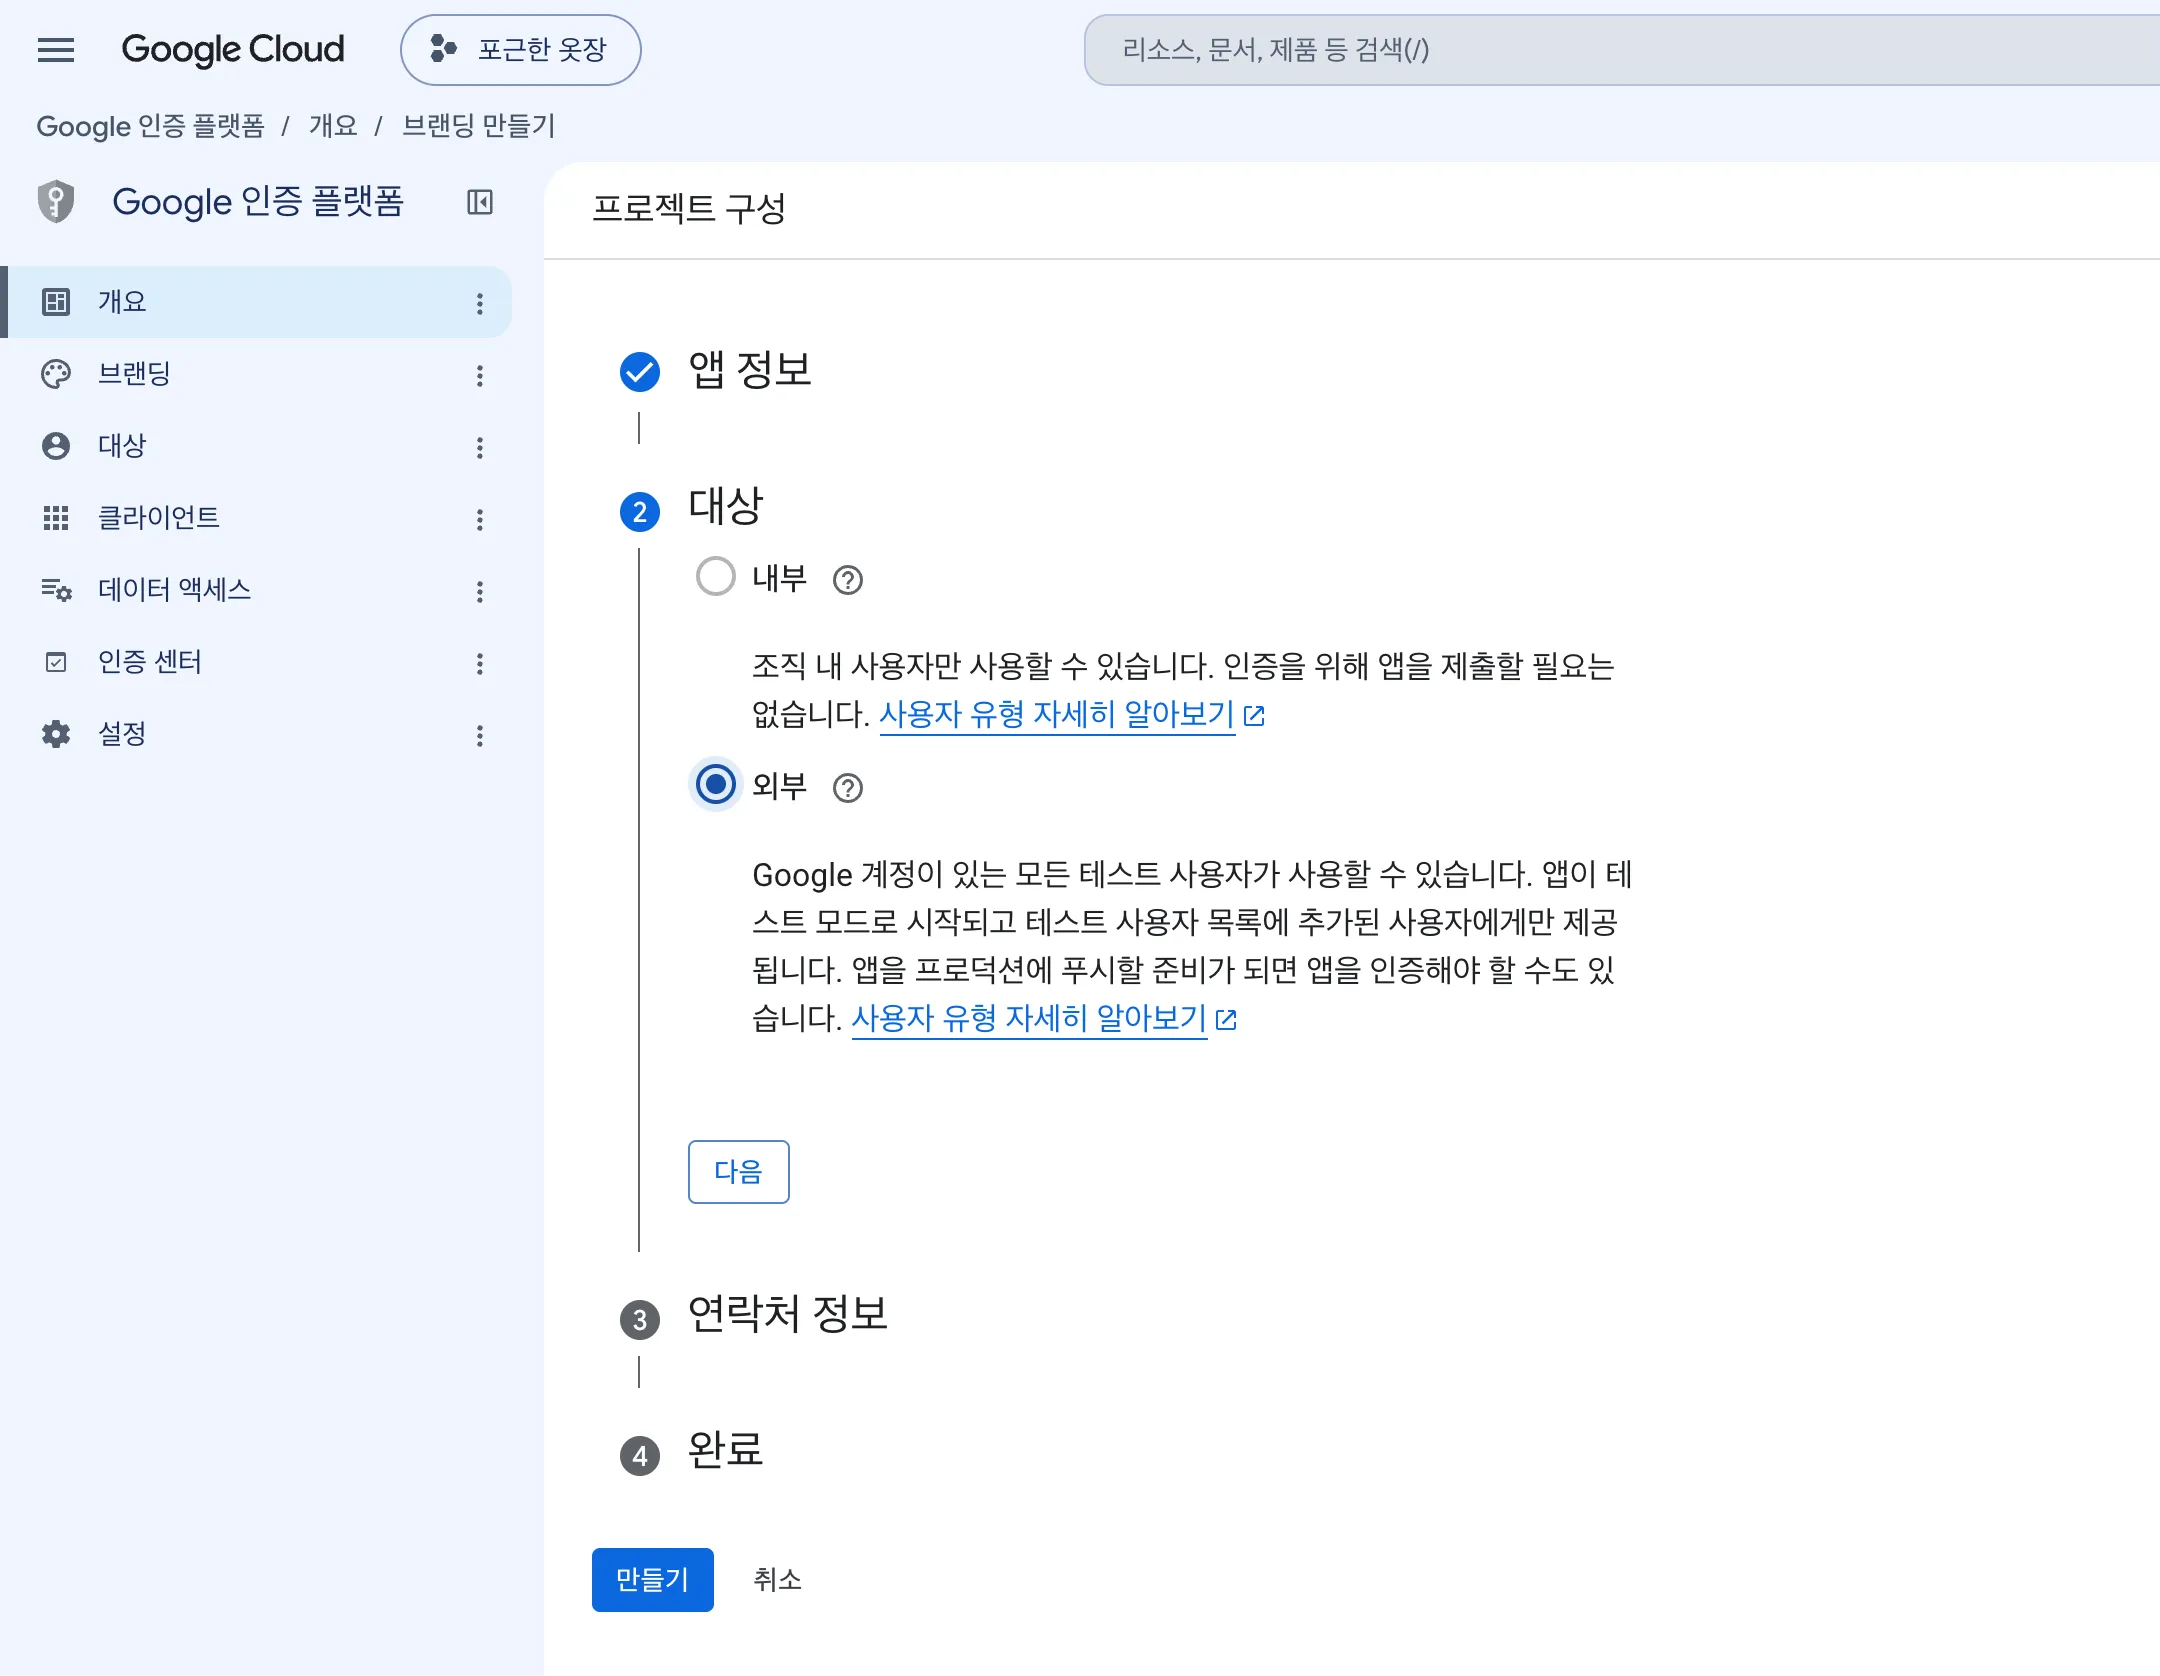Screen dimensions: 2160x1676
Task: Open the 대상 row three-dot menu
Action: point(480,447)
